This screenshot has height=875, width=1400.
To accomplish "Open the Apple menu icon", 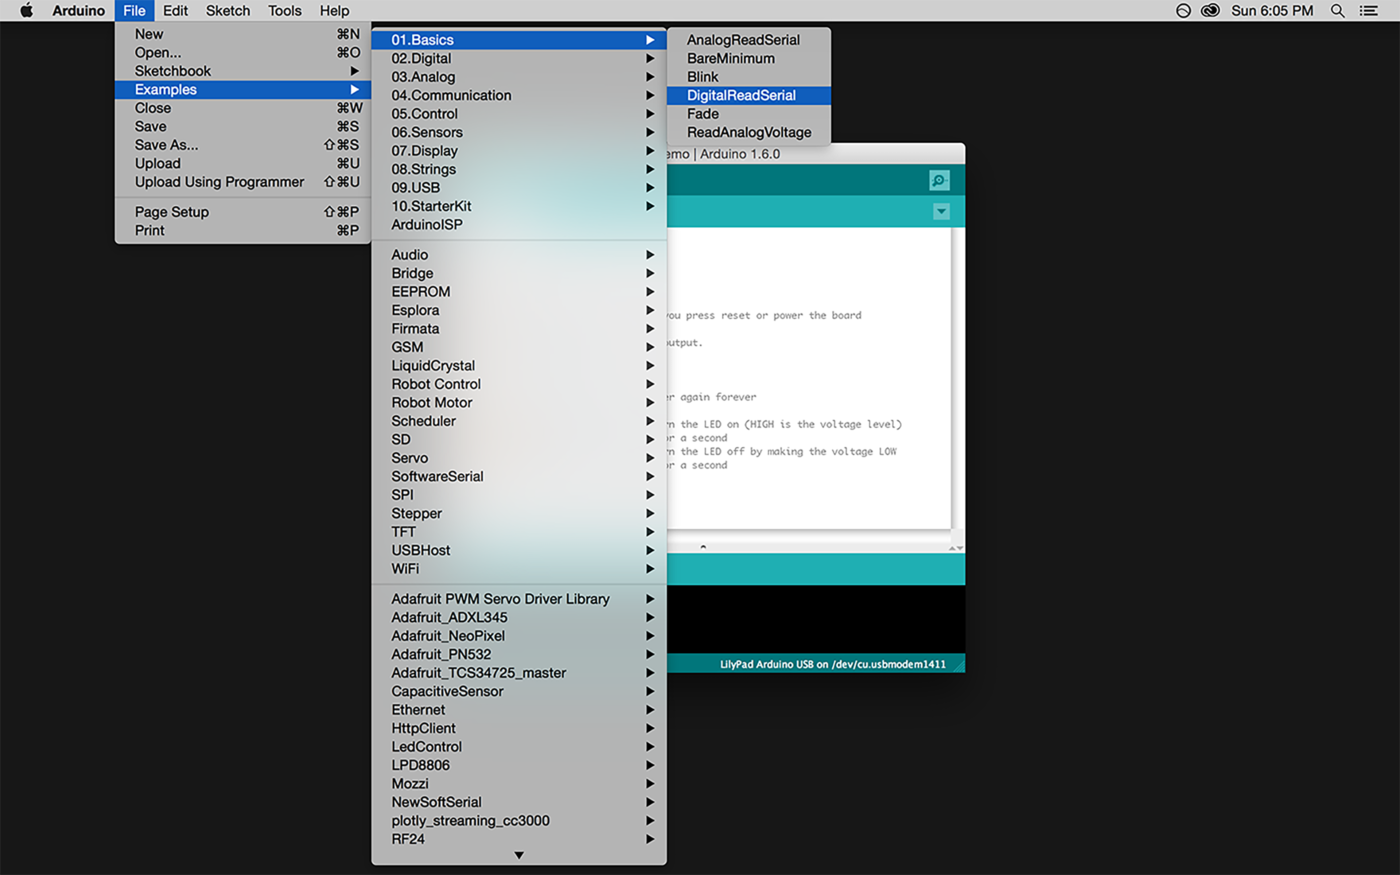I will [27, 11].
